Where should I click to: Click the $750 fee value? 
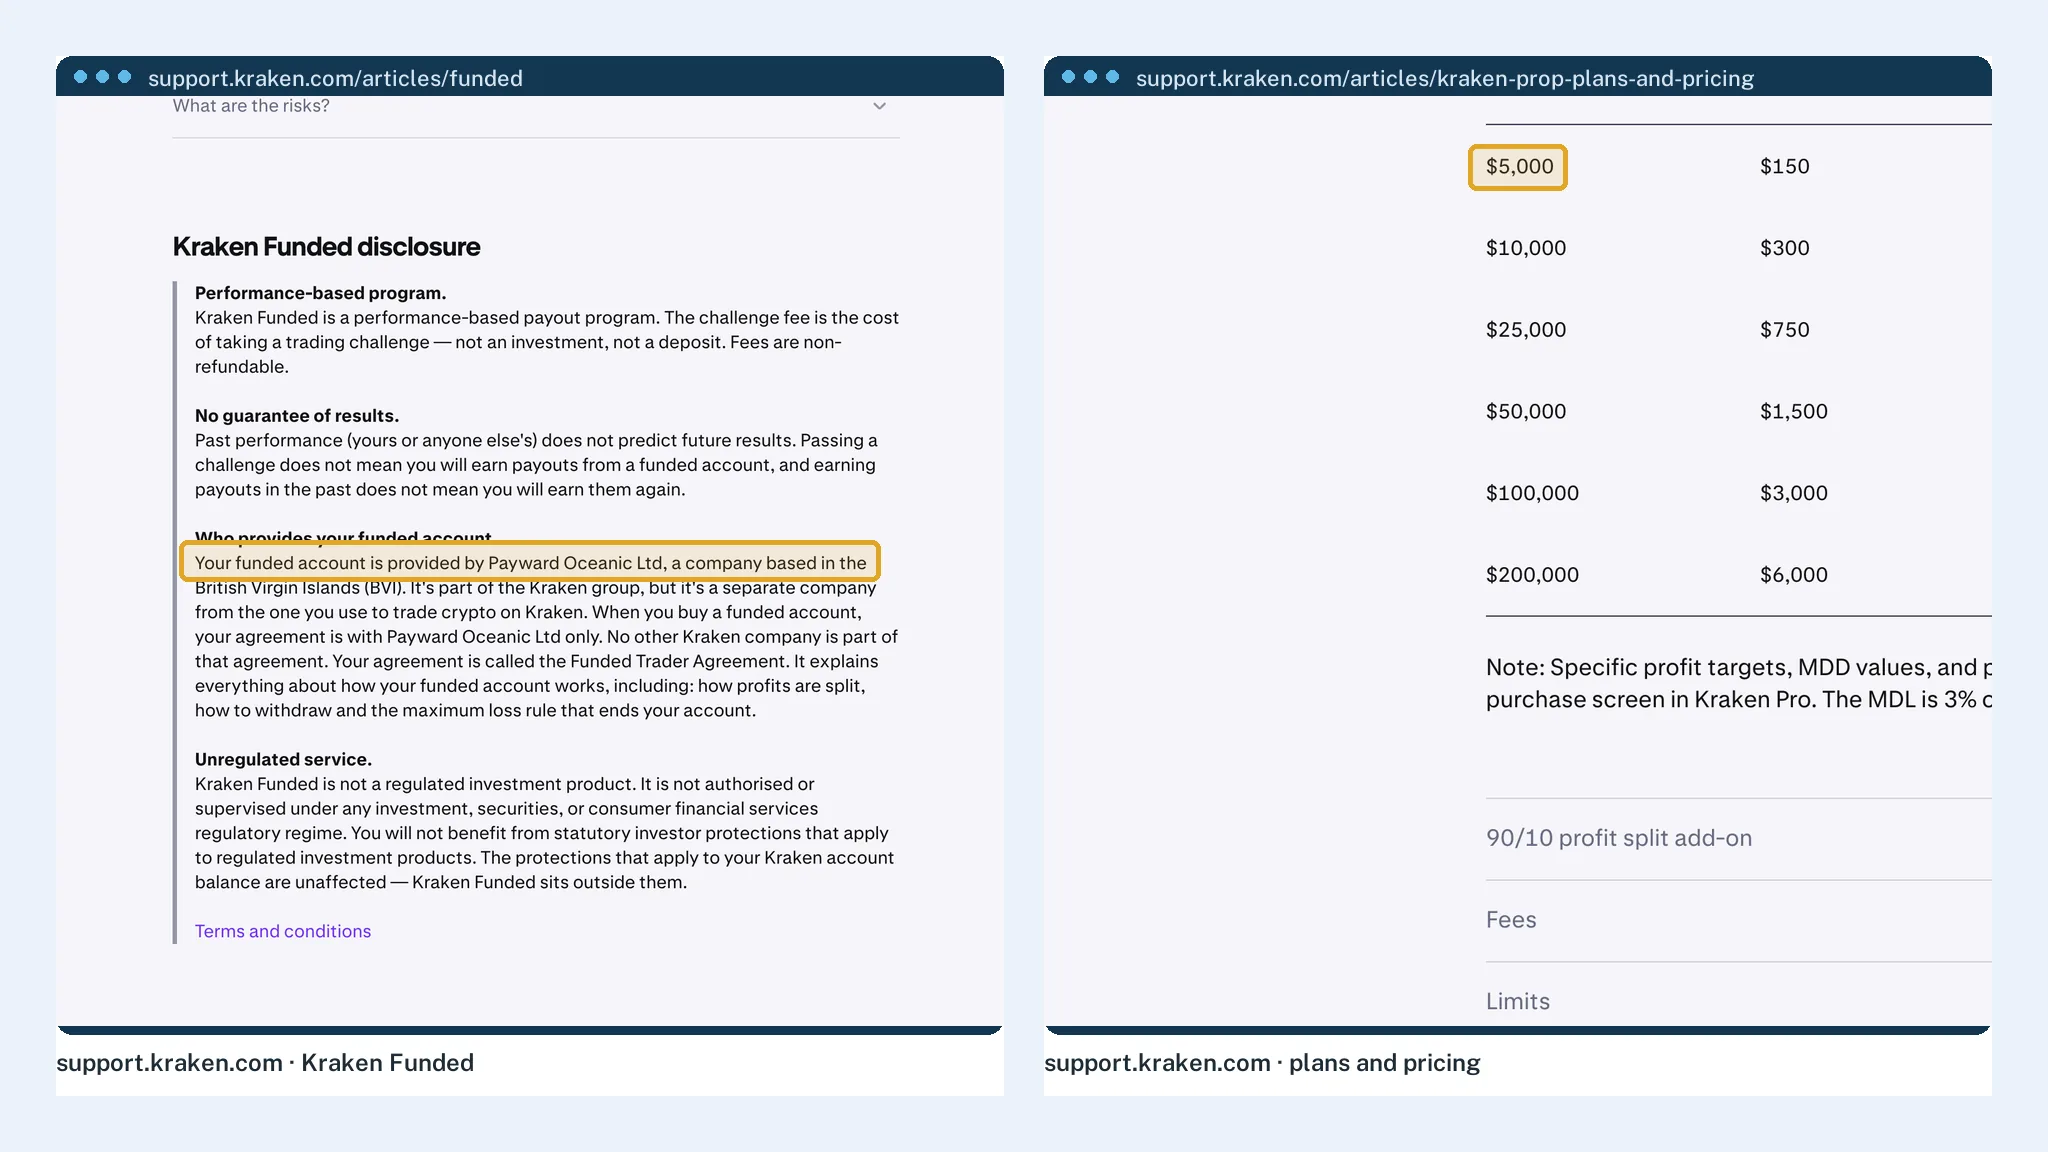[1785, 330]
